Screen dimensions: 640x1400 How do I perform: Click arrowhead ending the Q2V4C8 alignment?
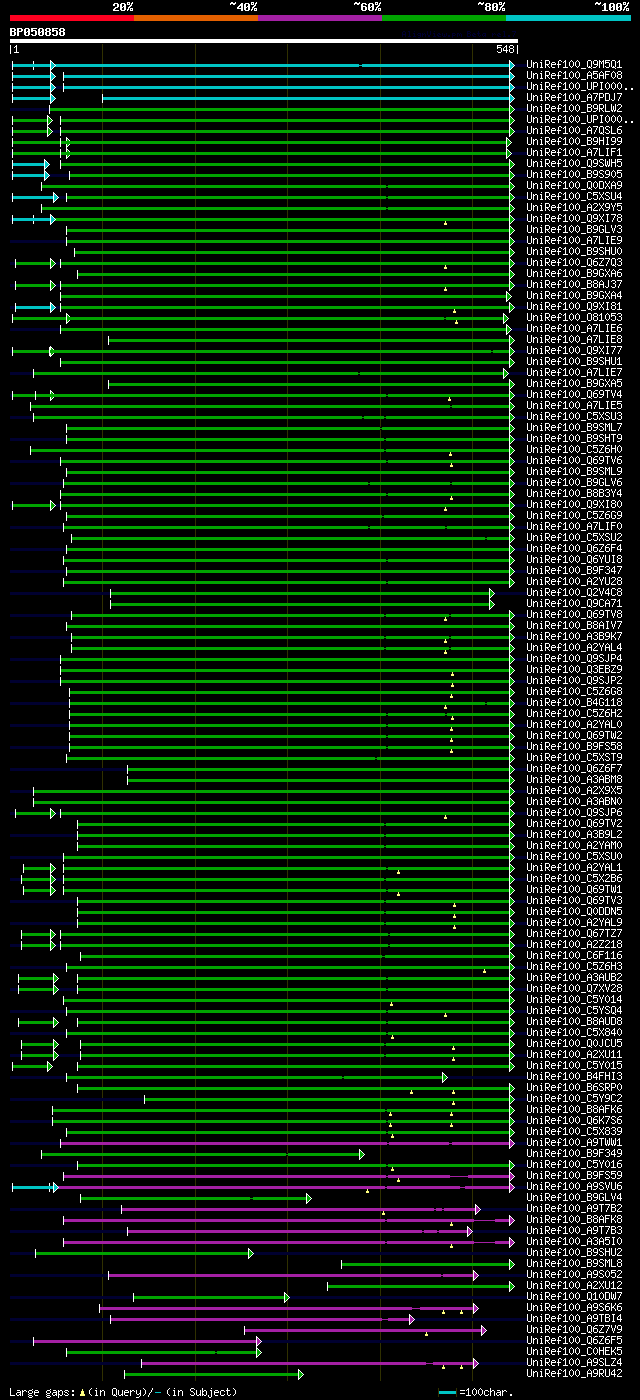[x=492, y=593]
